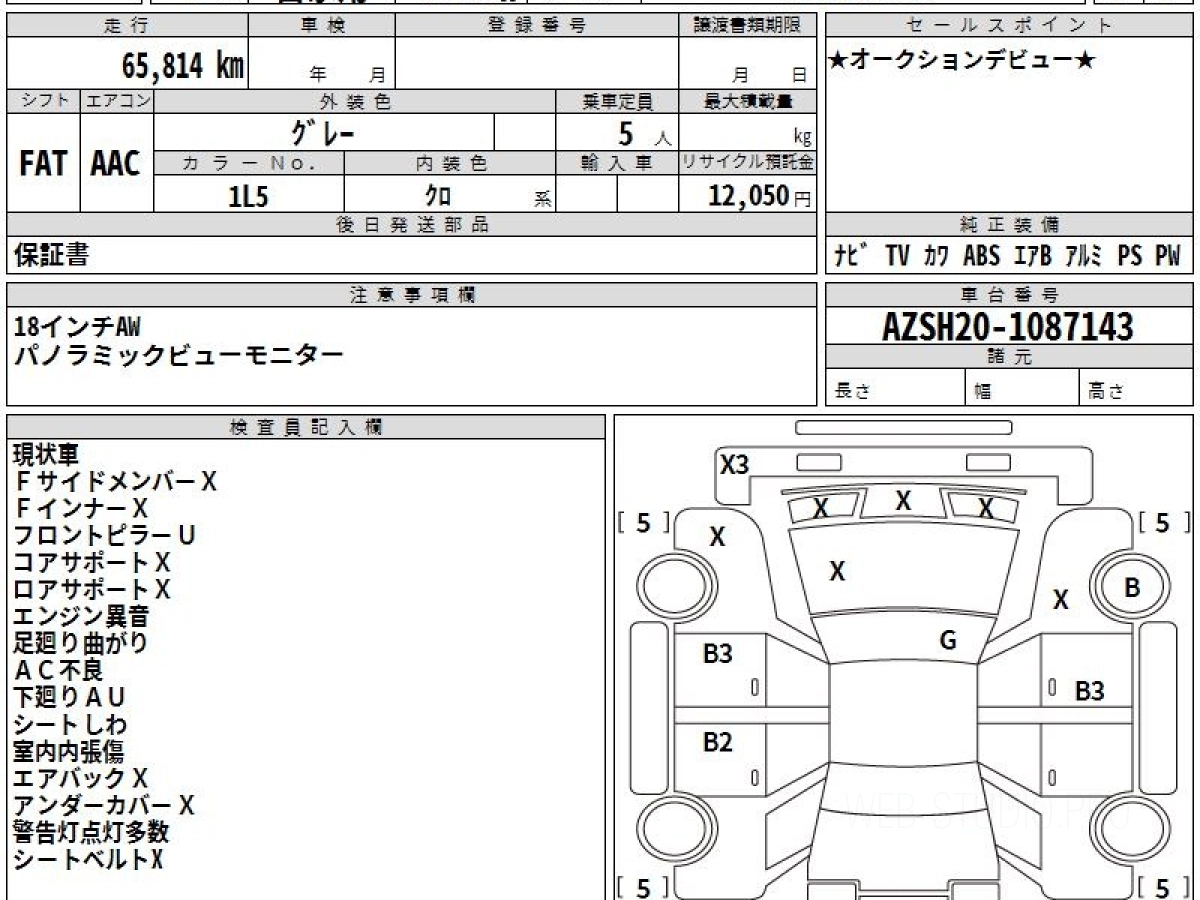The height and width of the screenshot is (900, 1200).
Task: Select the ロアサポート X line
Action: 92,590
